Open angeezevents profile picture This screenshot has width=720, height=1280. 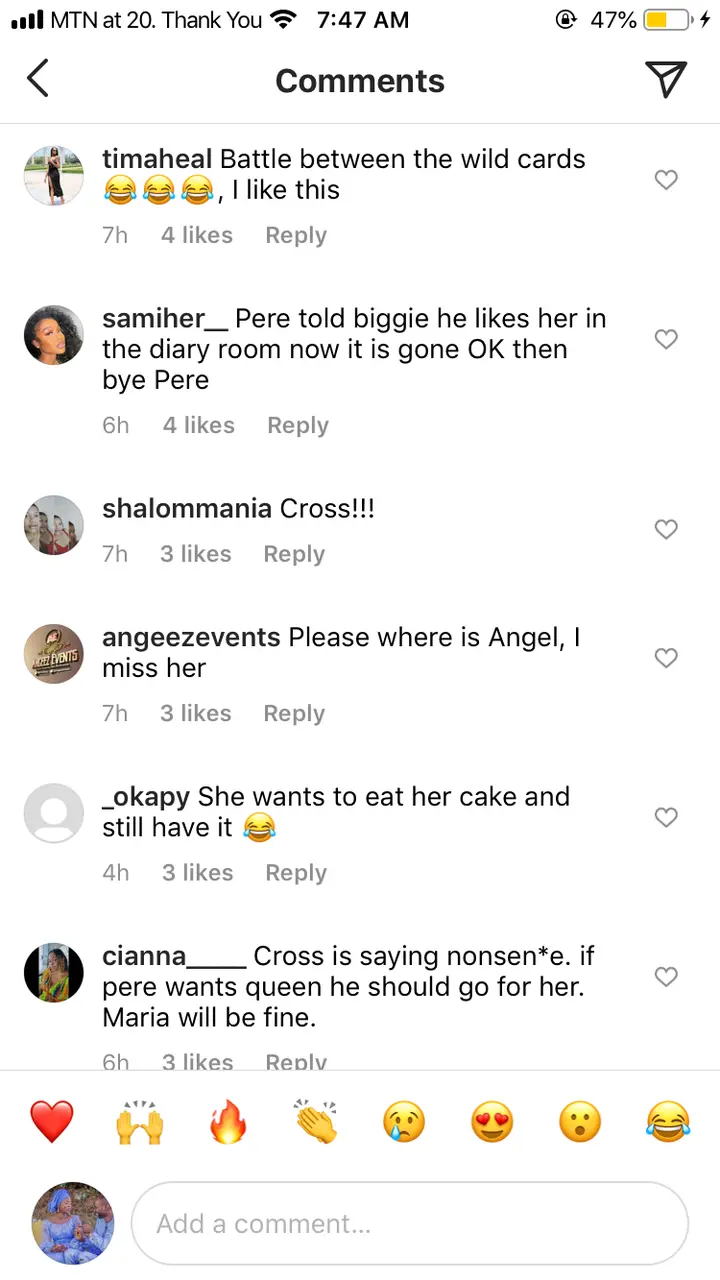click(x=54, y=654)
